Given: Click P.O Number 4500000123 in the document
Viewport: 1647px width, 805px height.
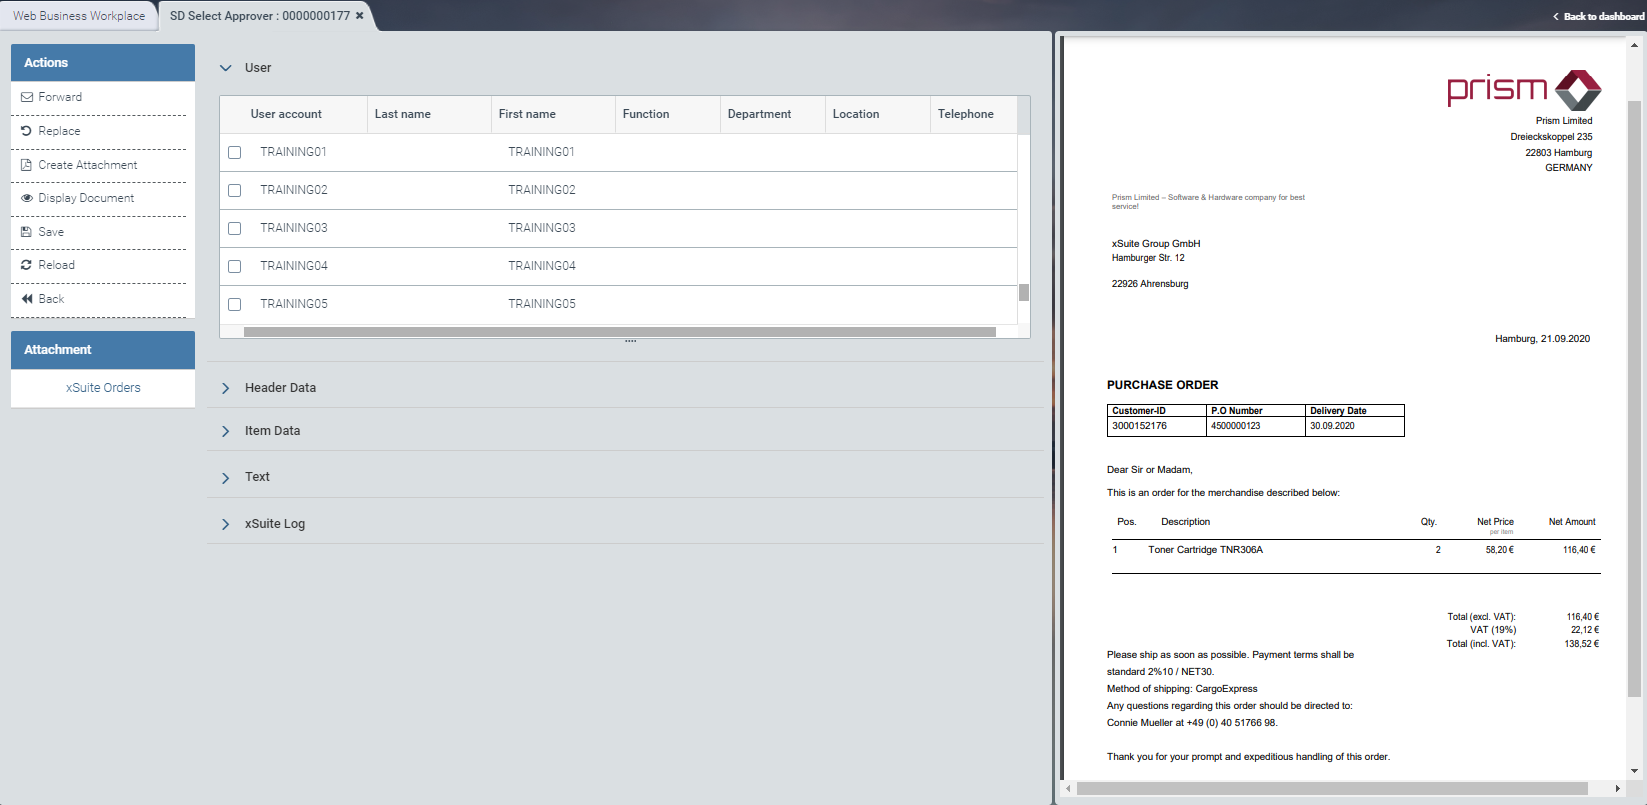Looking at the screenshot, I should coord(1235,426).
